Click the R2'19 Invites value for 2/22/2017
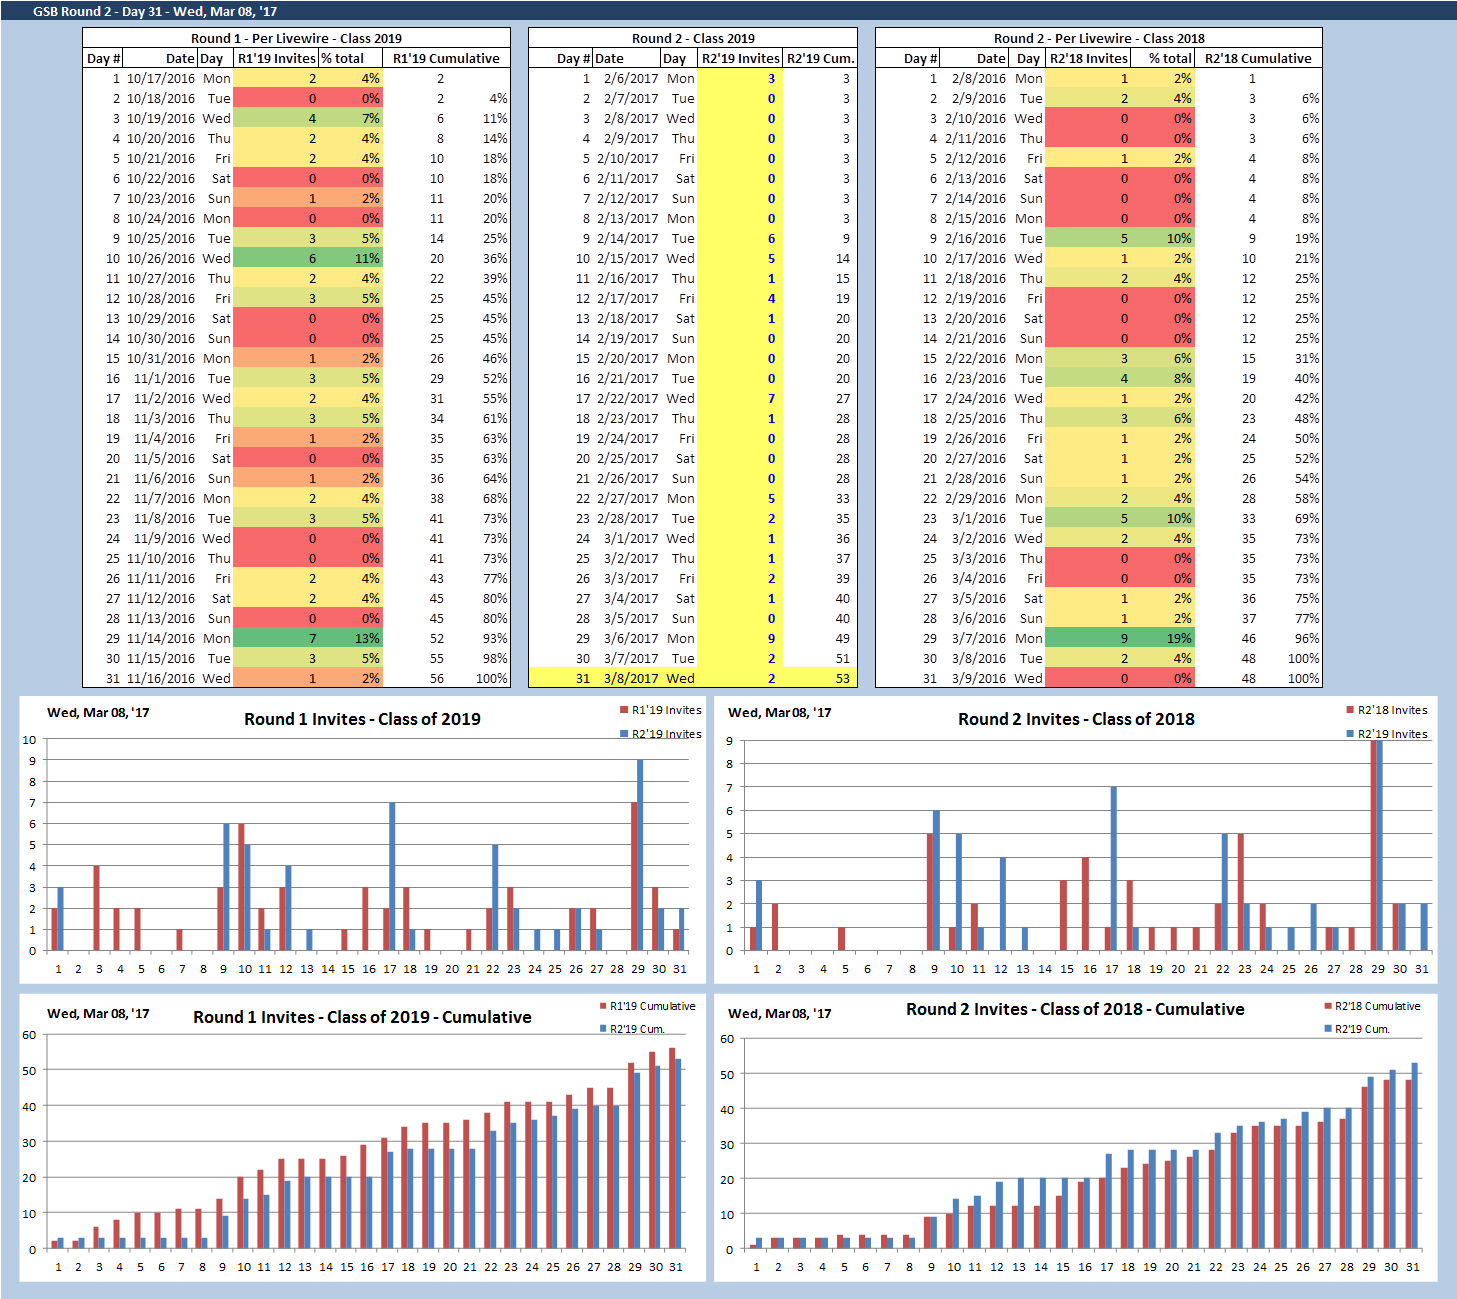Viewport: 1457px width, 1299px height. (x=771, y=398)
